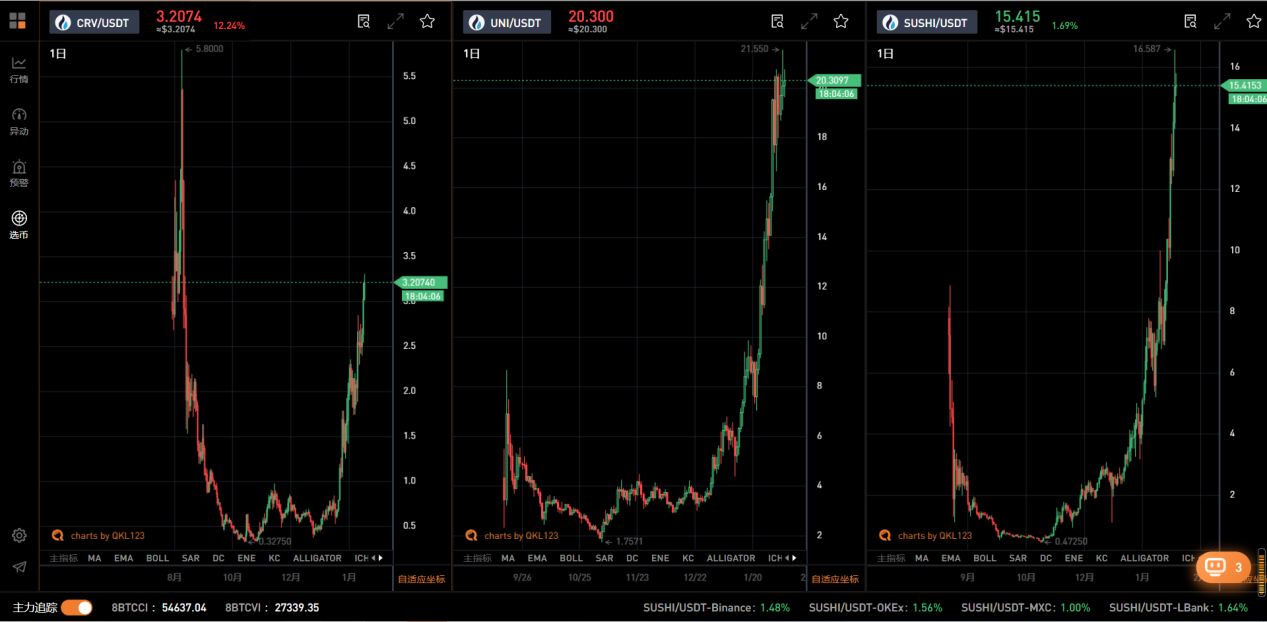The image size is (1267, 622).
Task: Open the UNI/USDT pair selector
Action: 507,22
